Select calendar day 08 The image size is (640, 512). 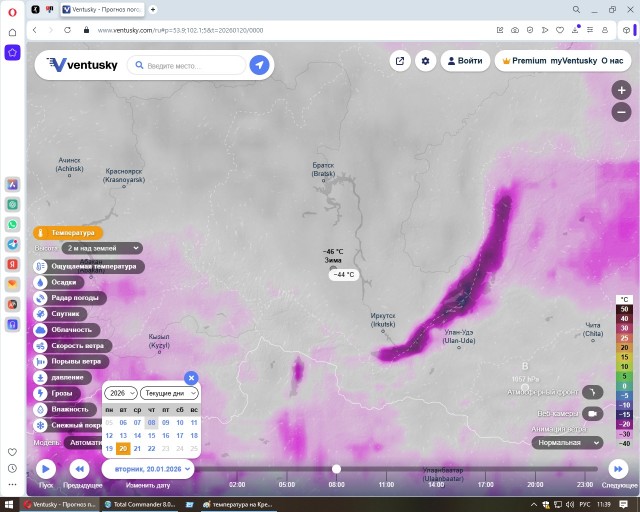point(151,423)
